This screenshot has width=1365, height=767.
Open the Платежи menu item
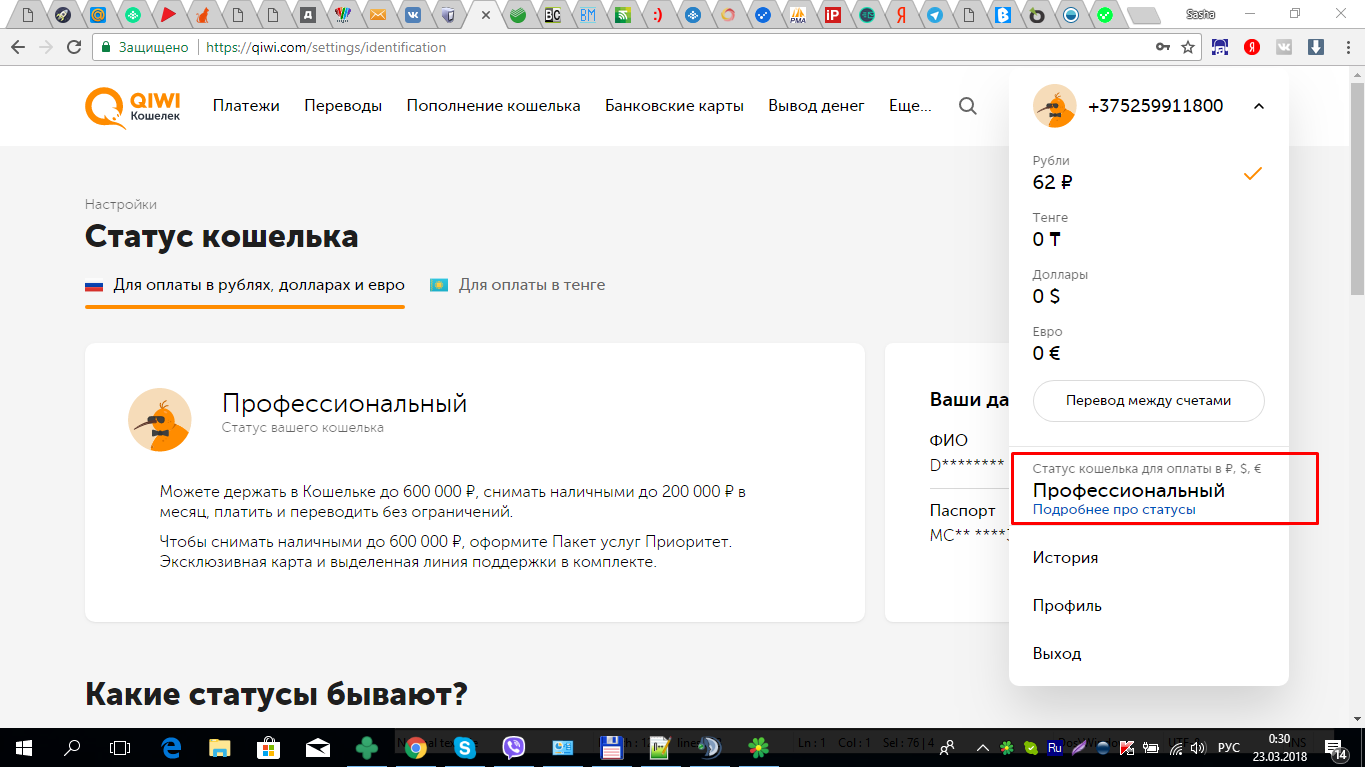click(246, 106)
